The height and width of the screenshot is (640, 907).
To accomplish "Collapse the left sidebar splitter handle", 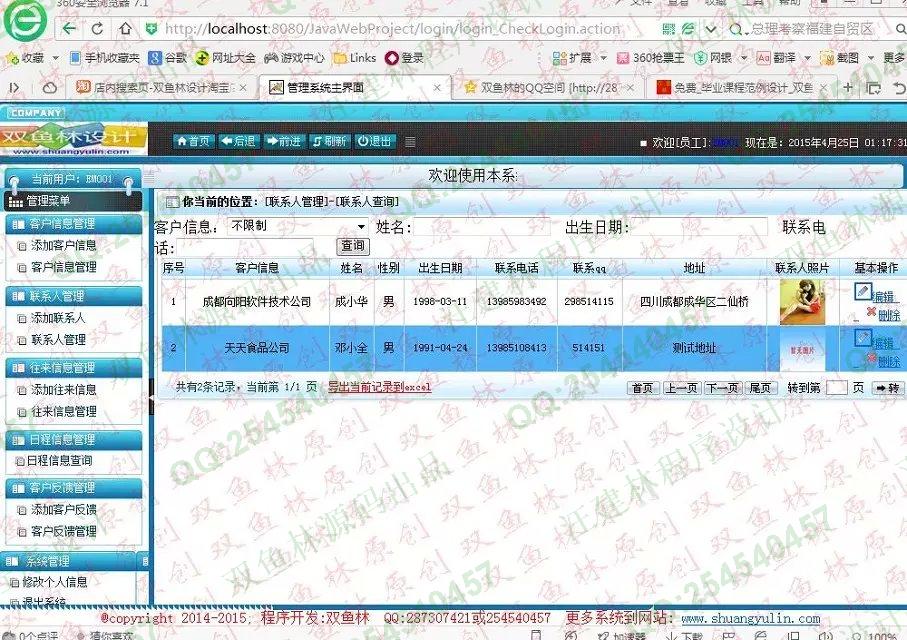I will click(152, 397).
